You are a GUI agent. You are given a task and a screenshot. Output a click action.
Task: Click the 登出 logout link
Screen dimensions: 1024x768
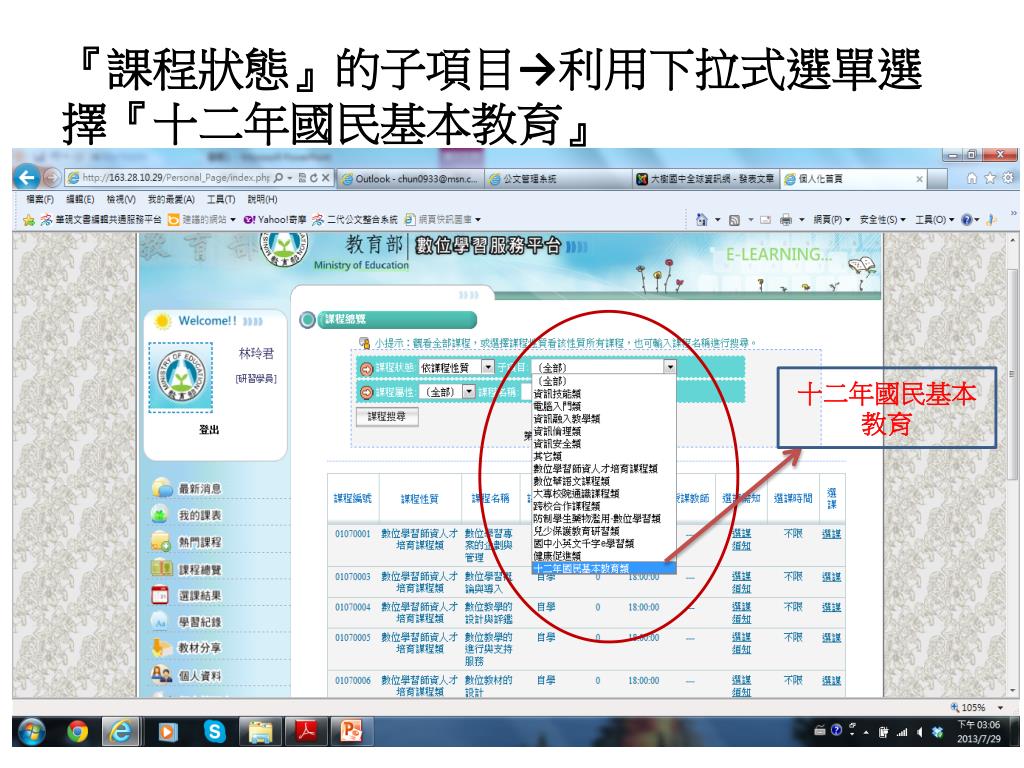click(x=209, y=429)
